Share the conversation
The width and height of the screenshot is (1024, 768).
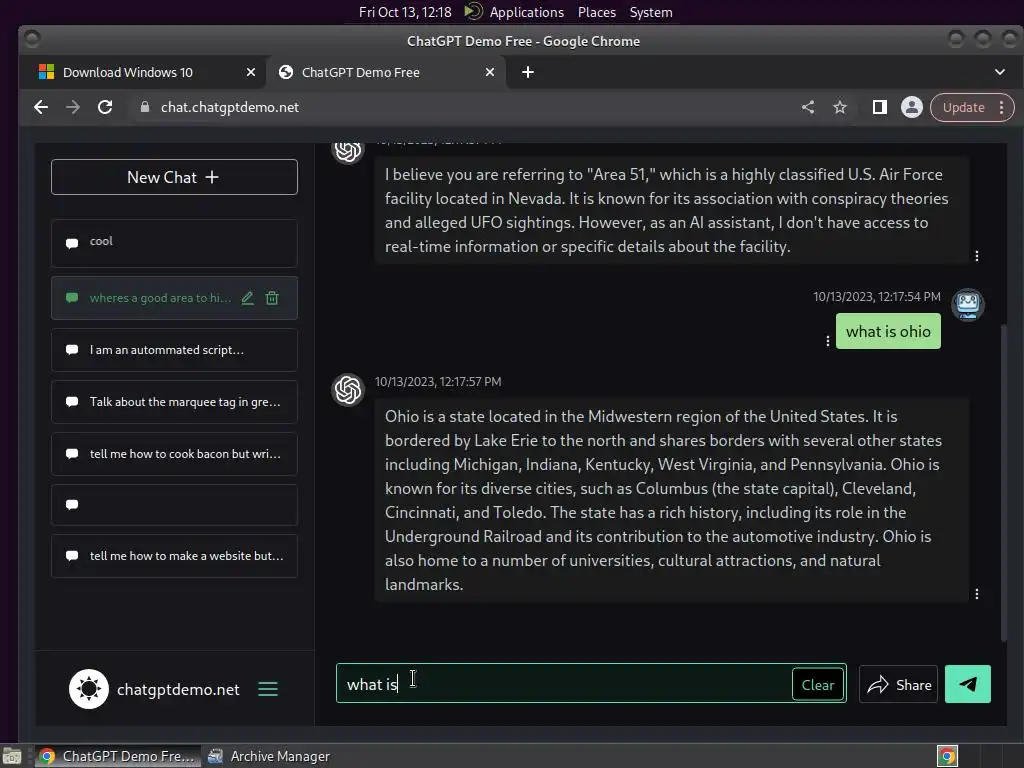click(x=899, y=684)
